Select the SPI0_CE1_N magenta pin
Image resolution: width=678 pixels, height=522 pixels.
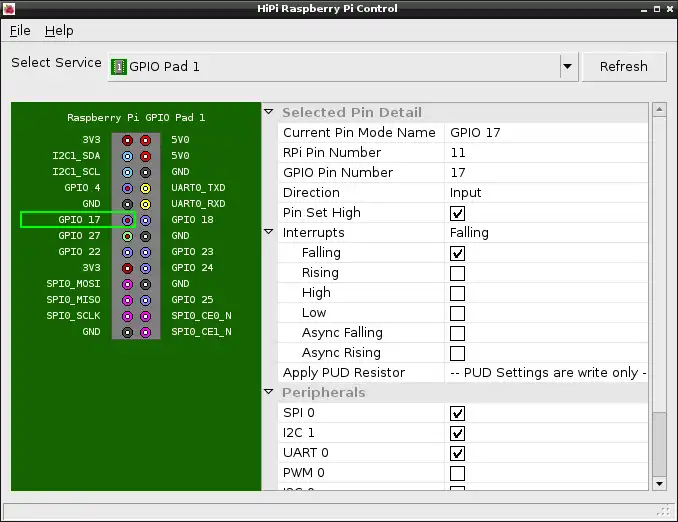point(146,332)
